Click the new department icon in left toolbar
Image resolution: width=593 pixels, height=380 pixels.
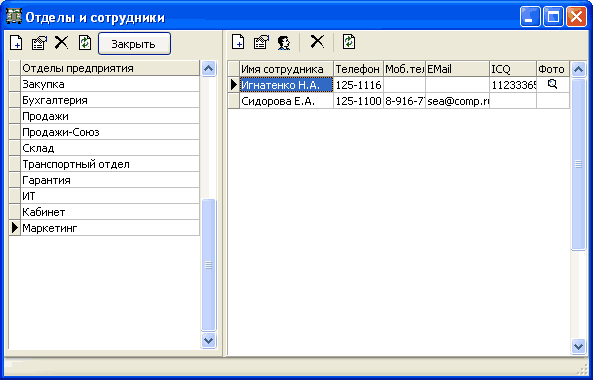(16, 43)
